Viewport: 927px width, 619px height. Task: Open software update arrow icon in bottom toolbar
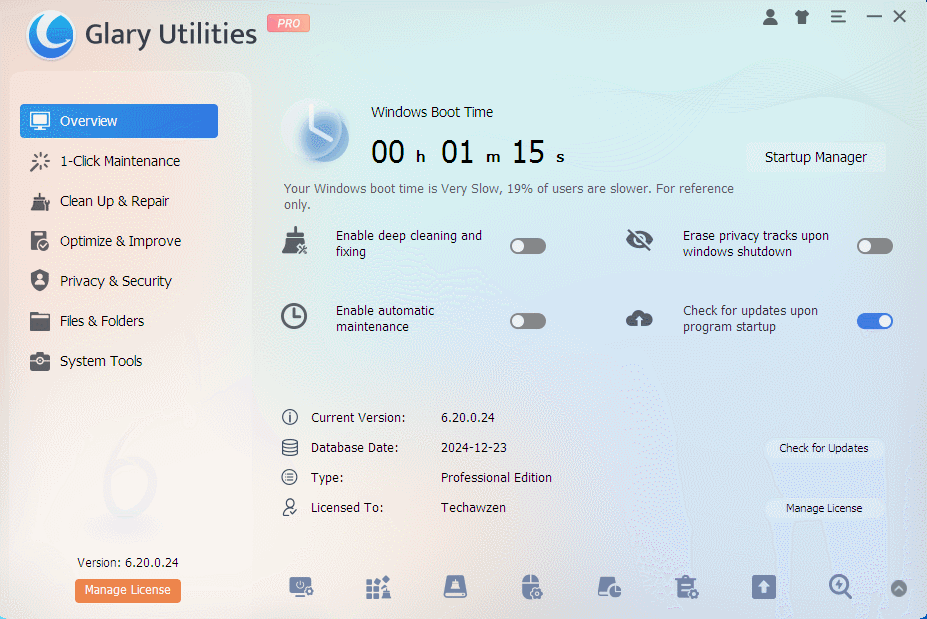coord(764,587)
